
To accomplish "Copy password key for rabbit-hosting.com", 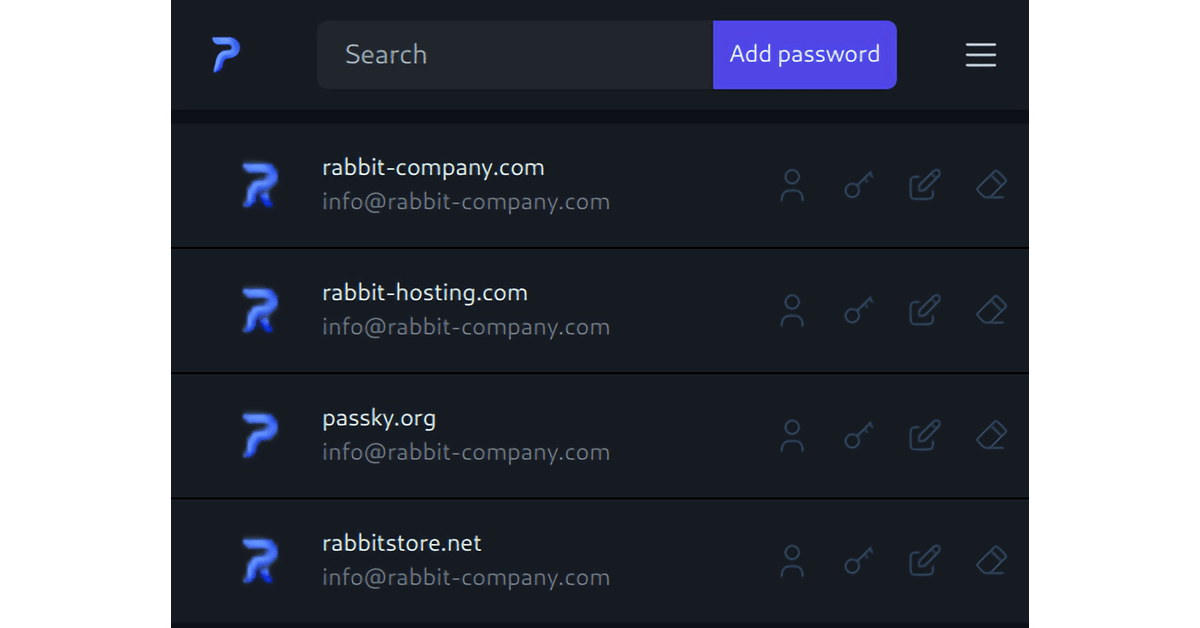I will pyautogui.click(x=858, y=310).
